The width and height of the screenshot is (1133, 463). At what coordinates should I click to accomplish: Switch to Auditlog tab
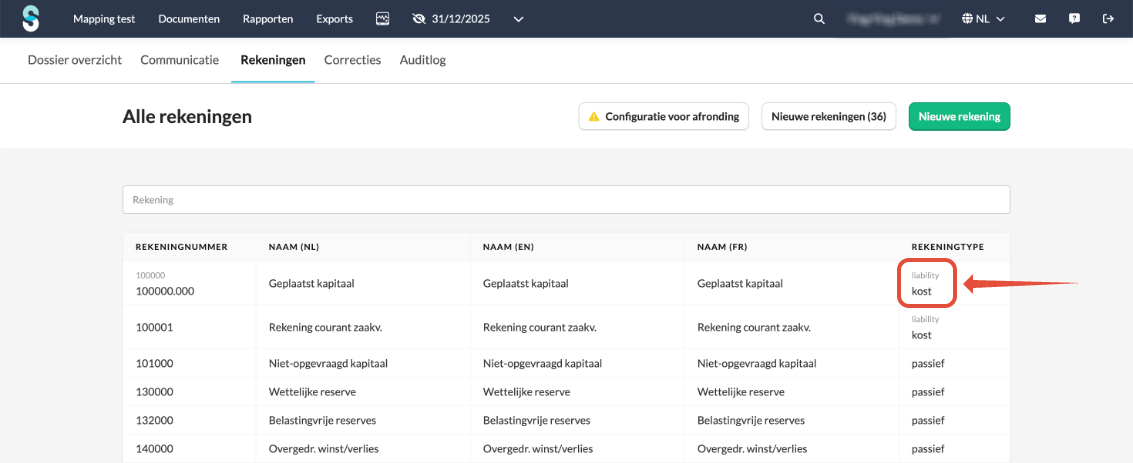(423, 60)
